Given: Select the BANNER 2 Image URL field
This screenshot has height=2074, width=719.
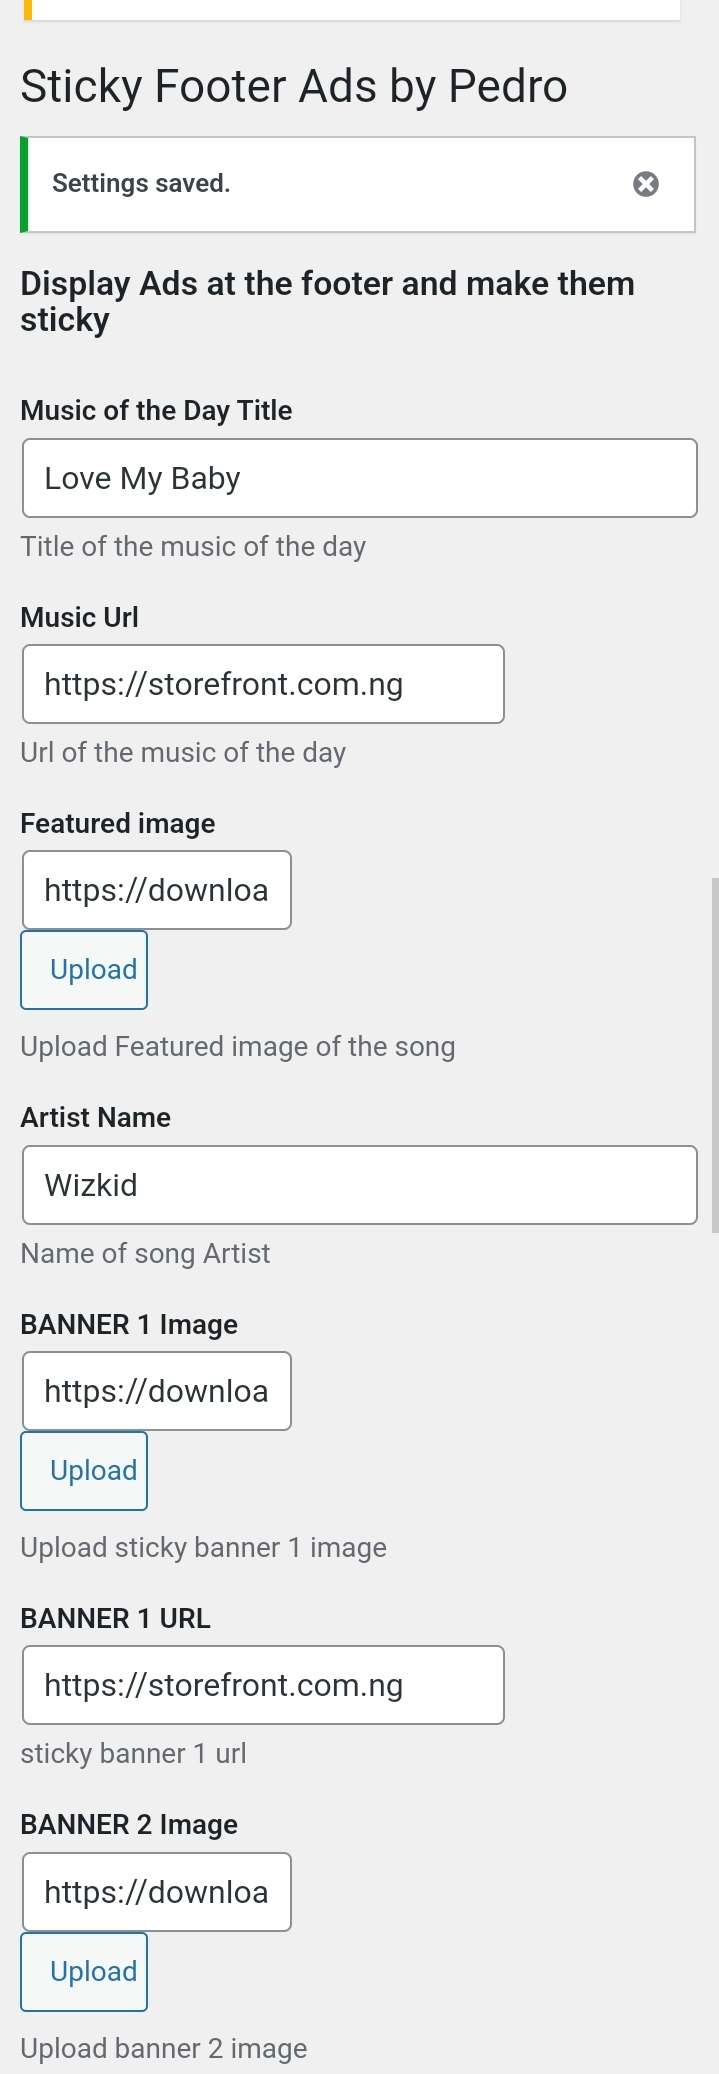Looking at the screenshot, I should click(x=157, y=1892).
